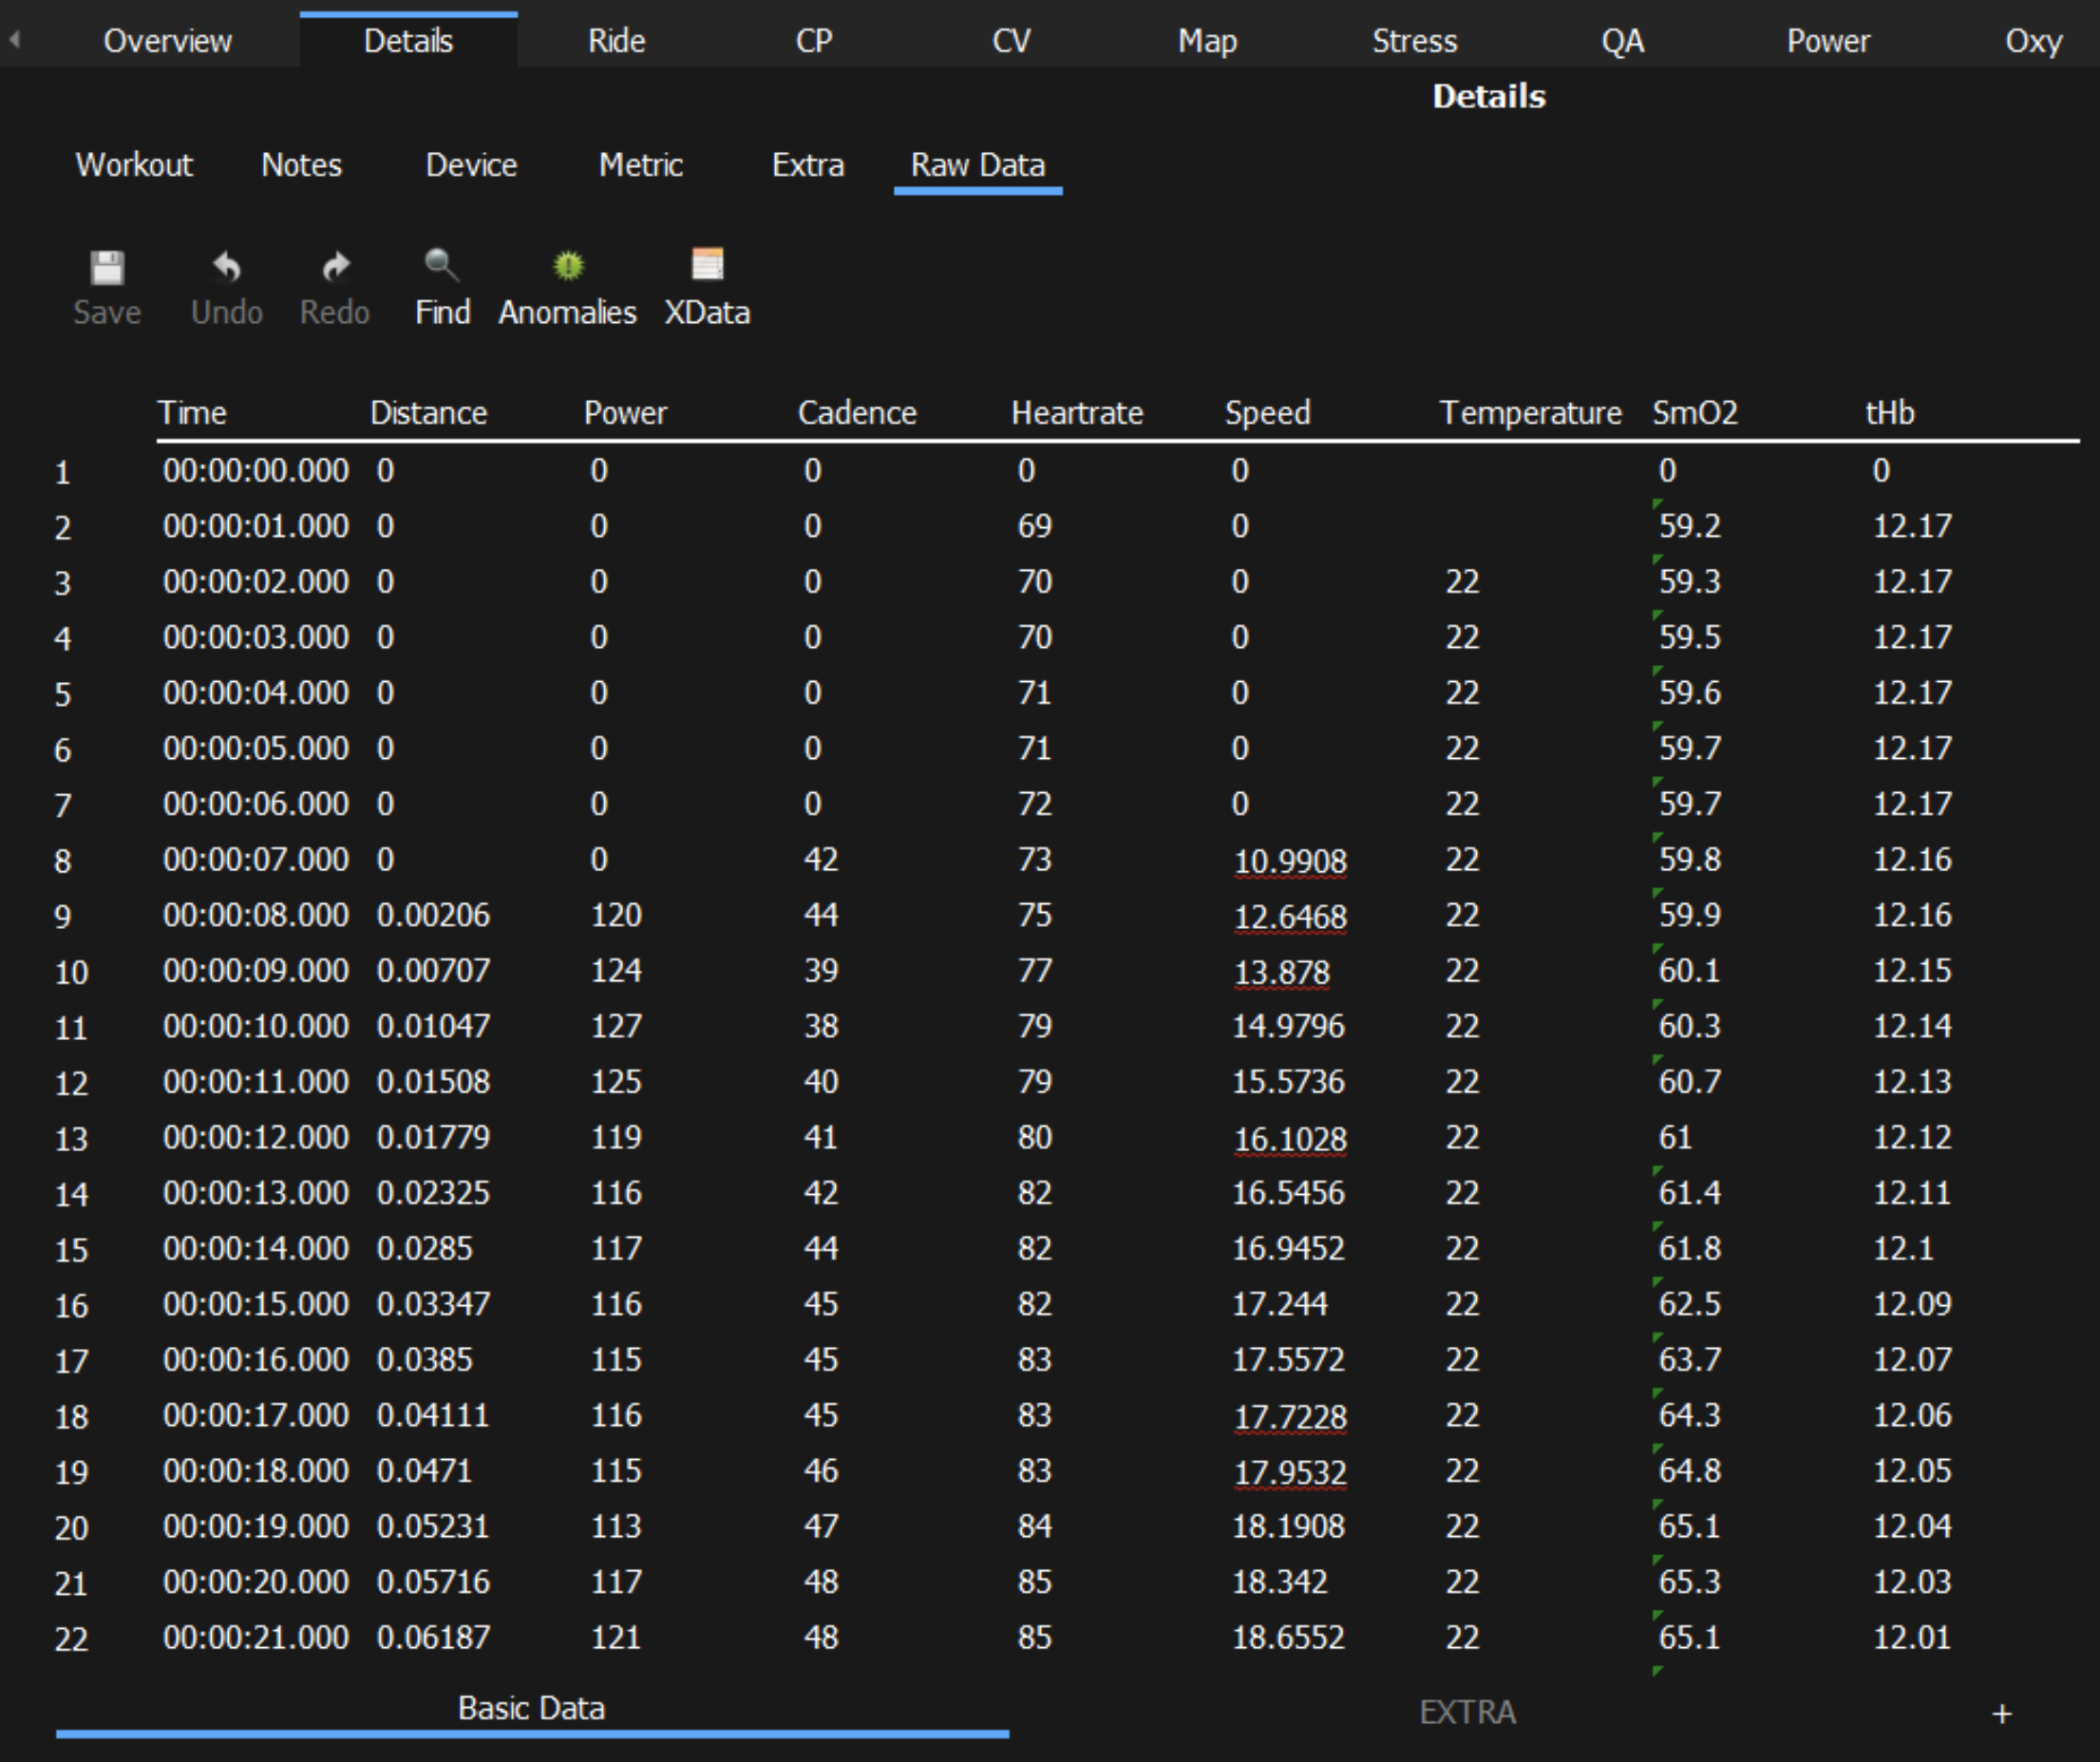This screenshot has height=1762, width=2100.
Task: Switch to the Ride tab
Action: coord(616,40)
